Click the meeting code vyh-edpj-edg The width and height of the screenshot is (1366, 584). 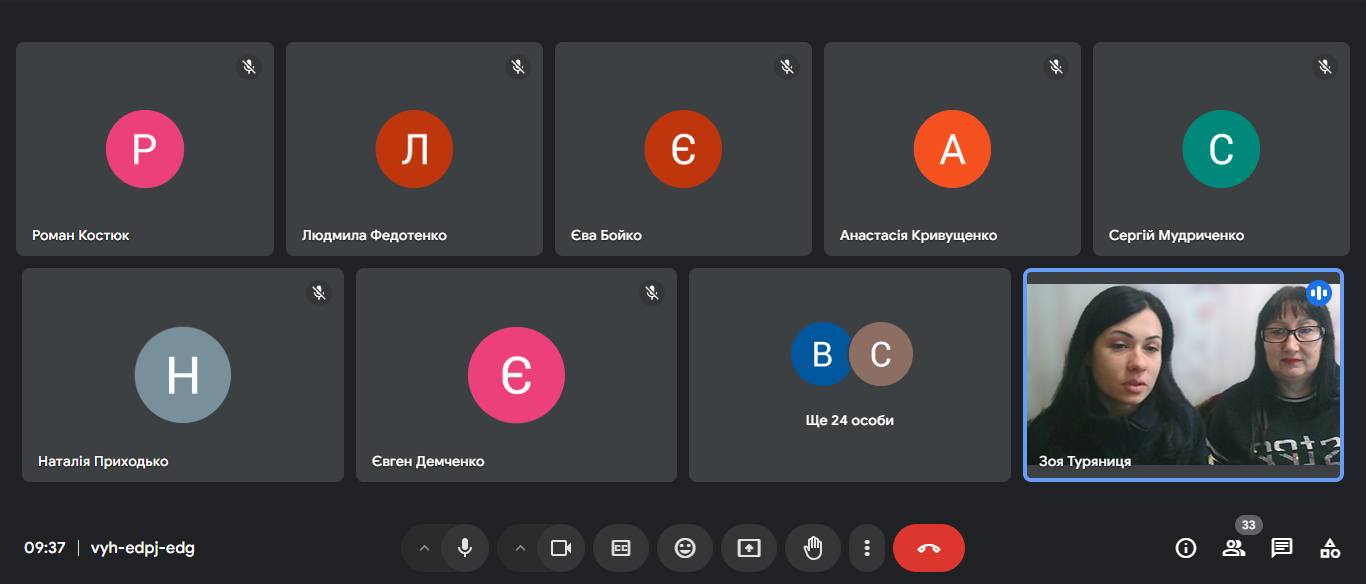coord(143,548)
